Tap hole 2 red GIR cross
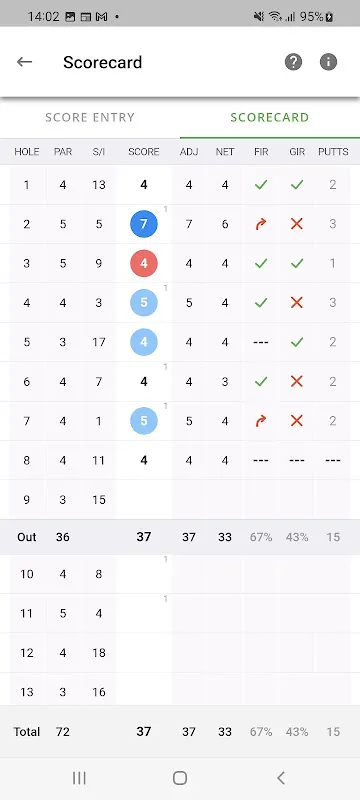The width and height of the screenshot is (360, 800). tap(297, 224)
